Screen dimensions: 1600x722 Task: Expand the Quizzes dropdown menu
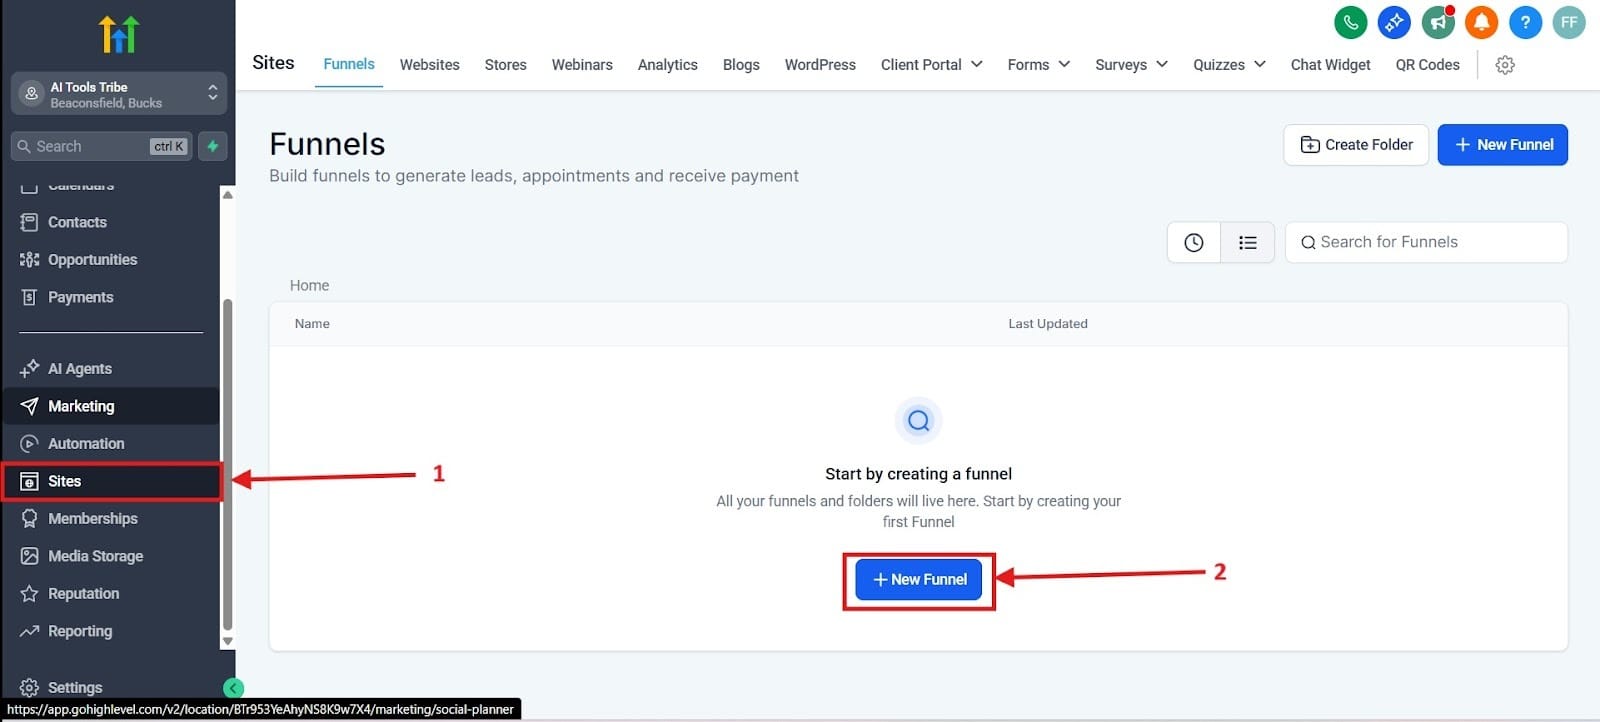pyautogui.click(x=1229, y=65)
